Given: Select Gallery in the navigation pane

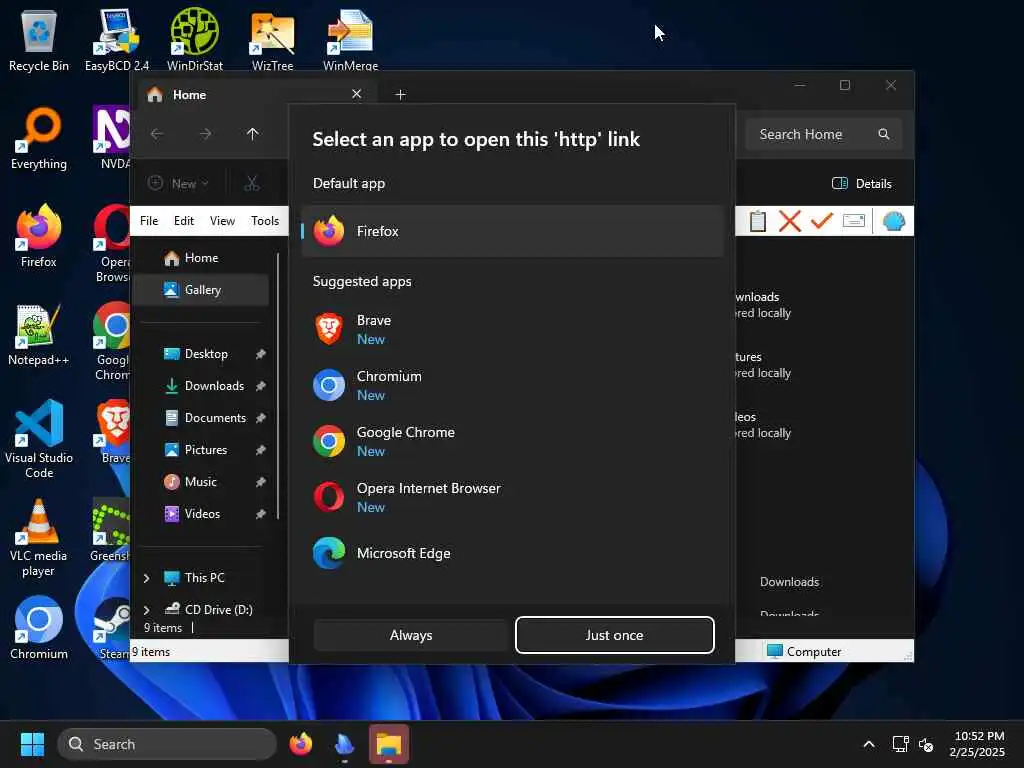Looking at the screenshot, I should pos(201,290).
